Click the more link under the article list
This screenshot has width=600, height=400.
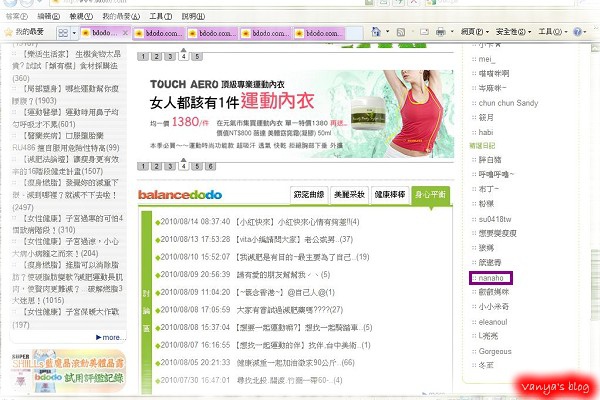(111, 337)
